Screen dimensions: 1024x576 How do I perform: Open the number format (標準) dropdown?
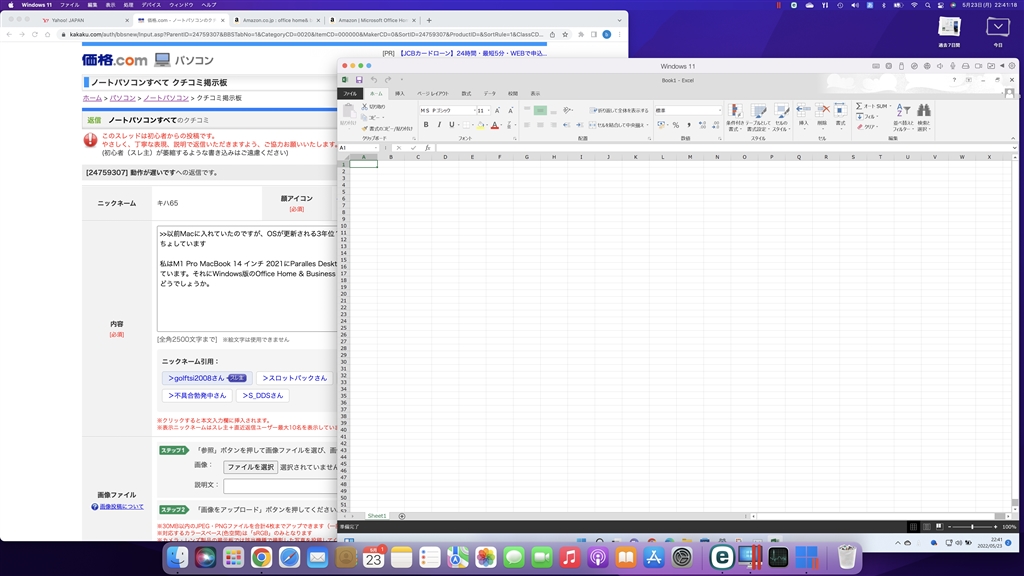coord(718,110)
